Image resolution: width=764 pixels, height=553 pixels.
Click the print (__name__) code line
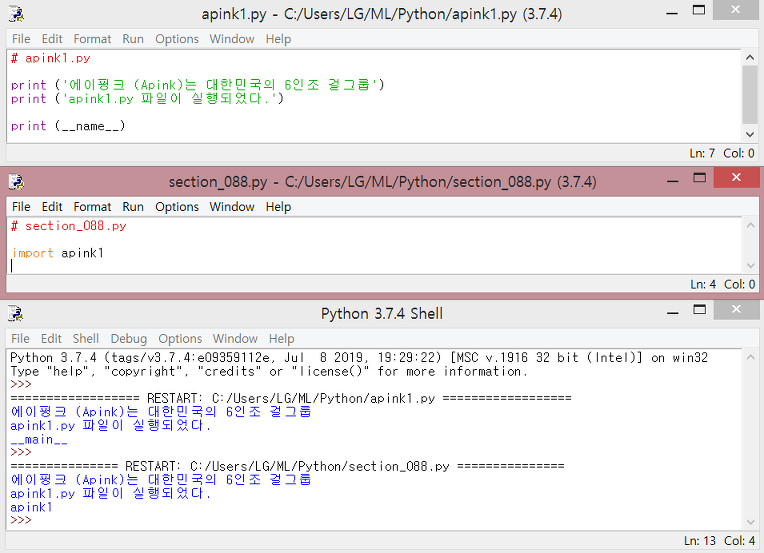coord(68,126)
